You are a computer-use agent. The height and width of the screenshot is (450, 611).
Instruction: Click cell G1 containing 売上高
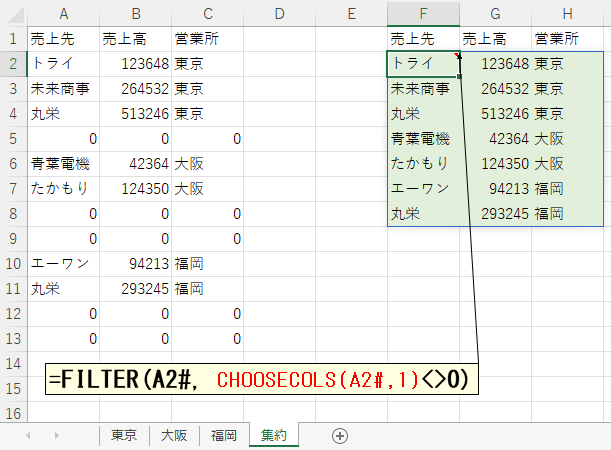(495, 39)
